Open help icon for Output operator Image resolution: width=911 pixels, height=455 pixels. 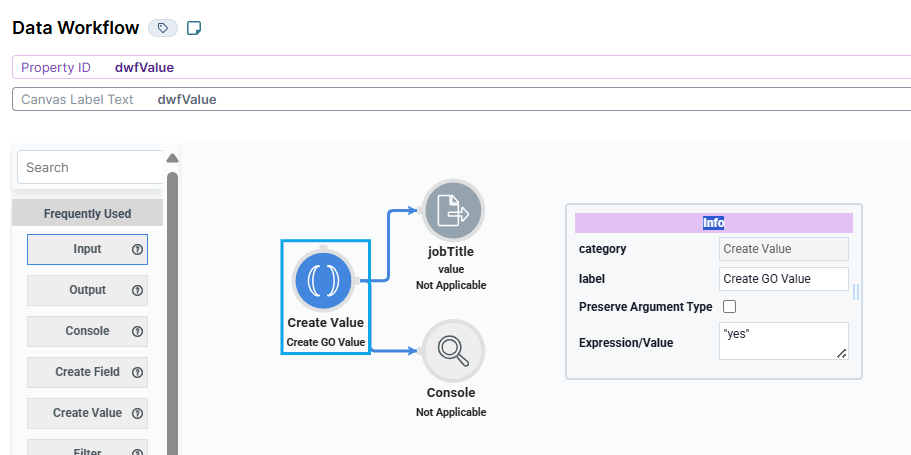137,291
